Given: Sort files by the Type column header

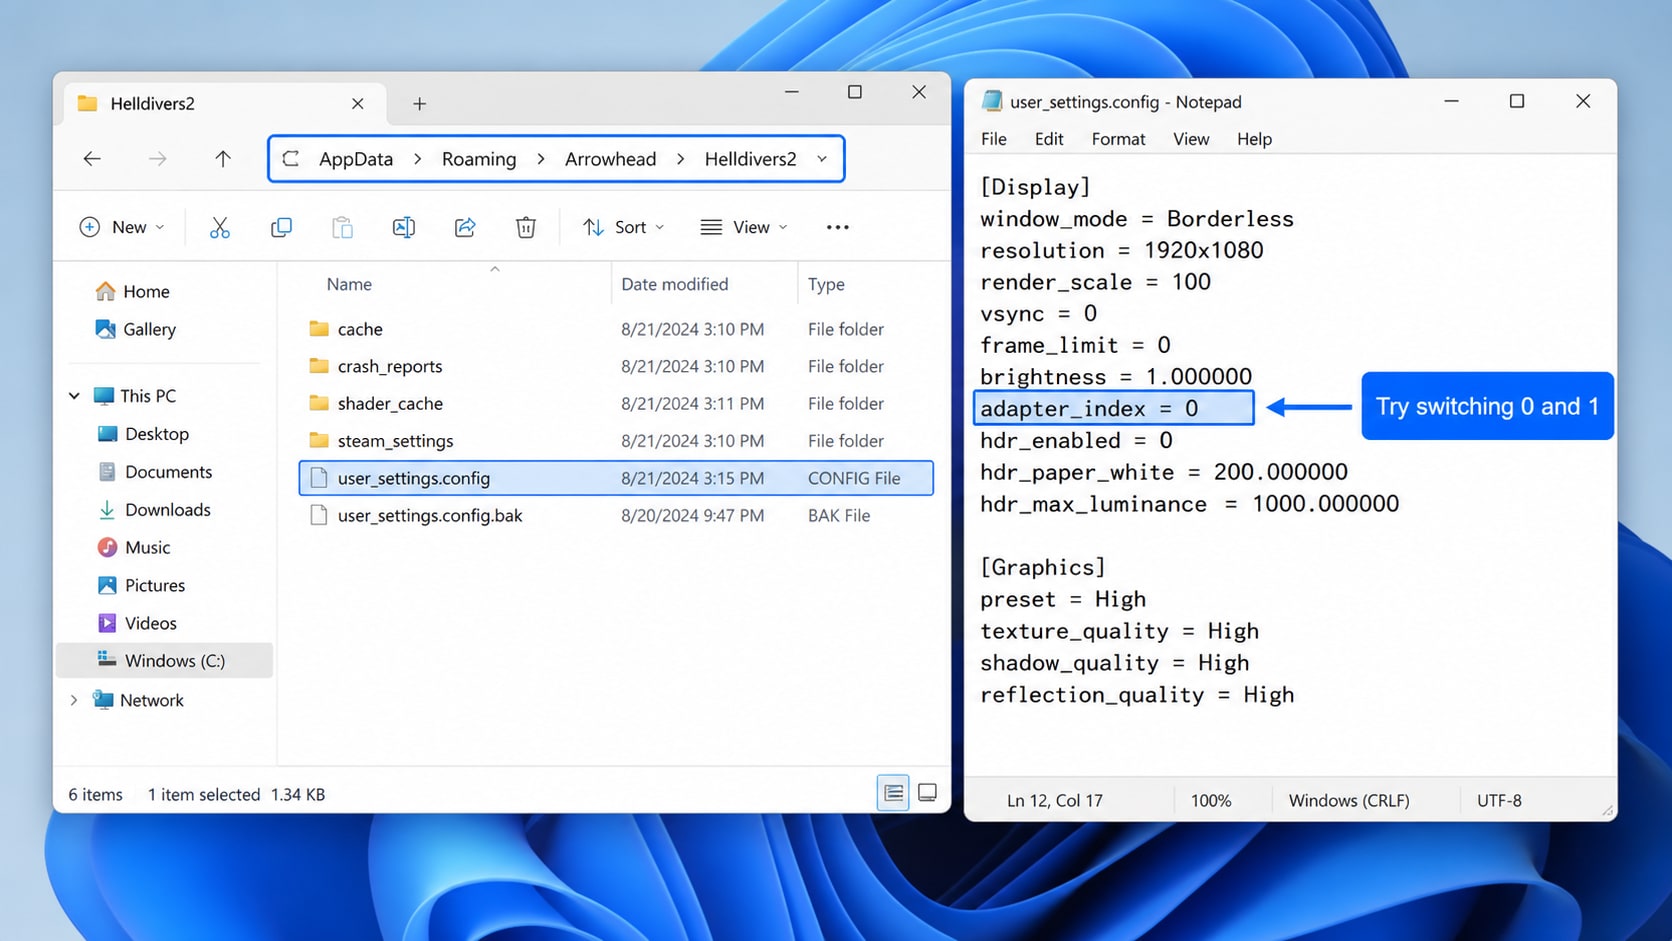Looking at the screenshot, I should 826,284.
